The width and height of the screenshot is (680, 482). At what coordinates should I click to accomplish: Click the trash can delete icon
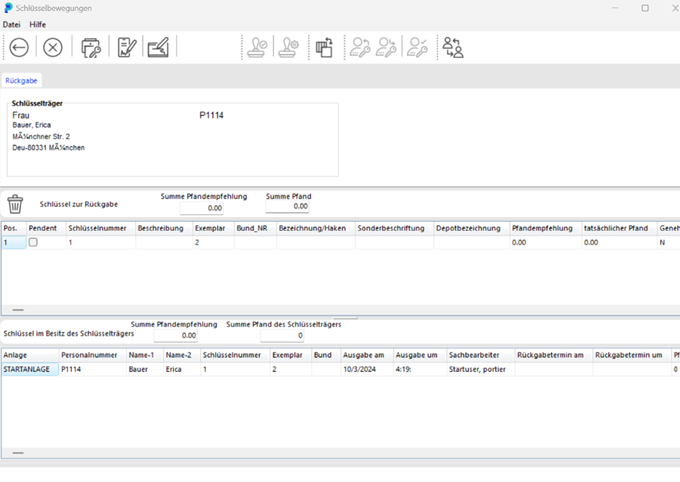coord(15,204)
